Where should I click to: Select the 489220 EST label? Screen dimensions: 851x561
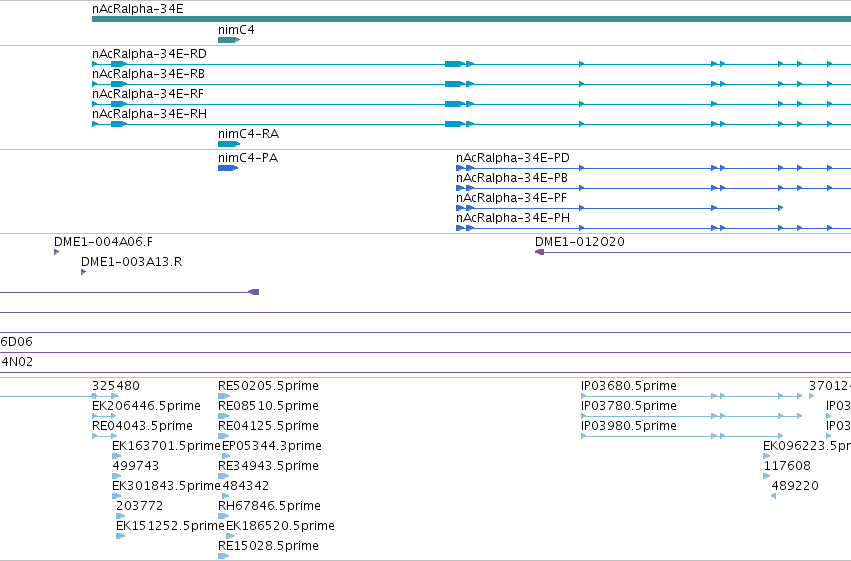(795, 486)
